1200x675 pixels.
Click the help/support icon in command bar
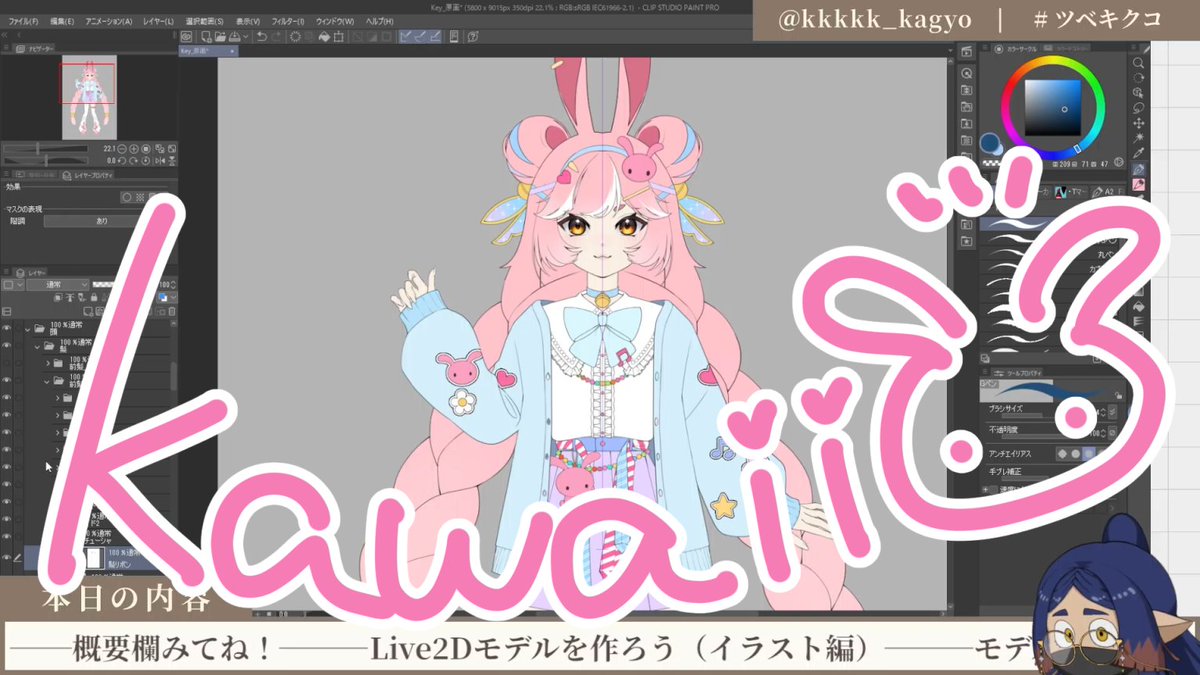tap(473, 37)
